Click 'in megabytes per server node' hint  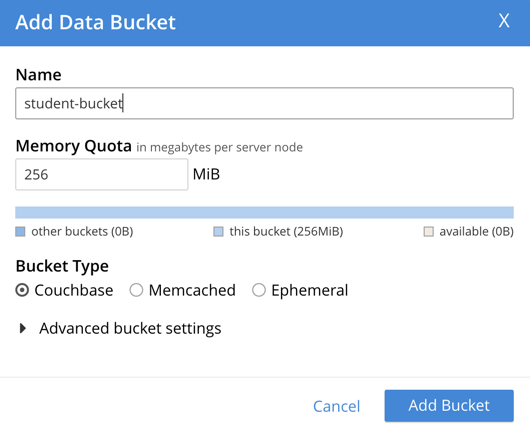219,147
